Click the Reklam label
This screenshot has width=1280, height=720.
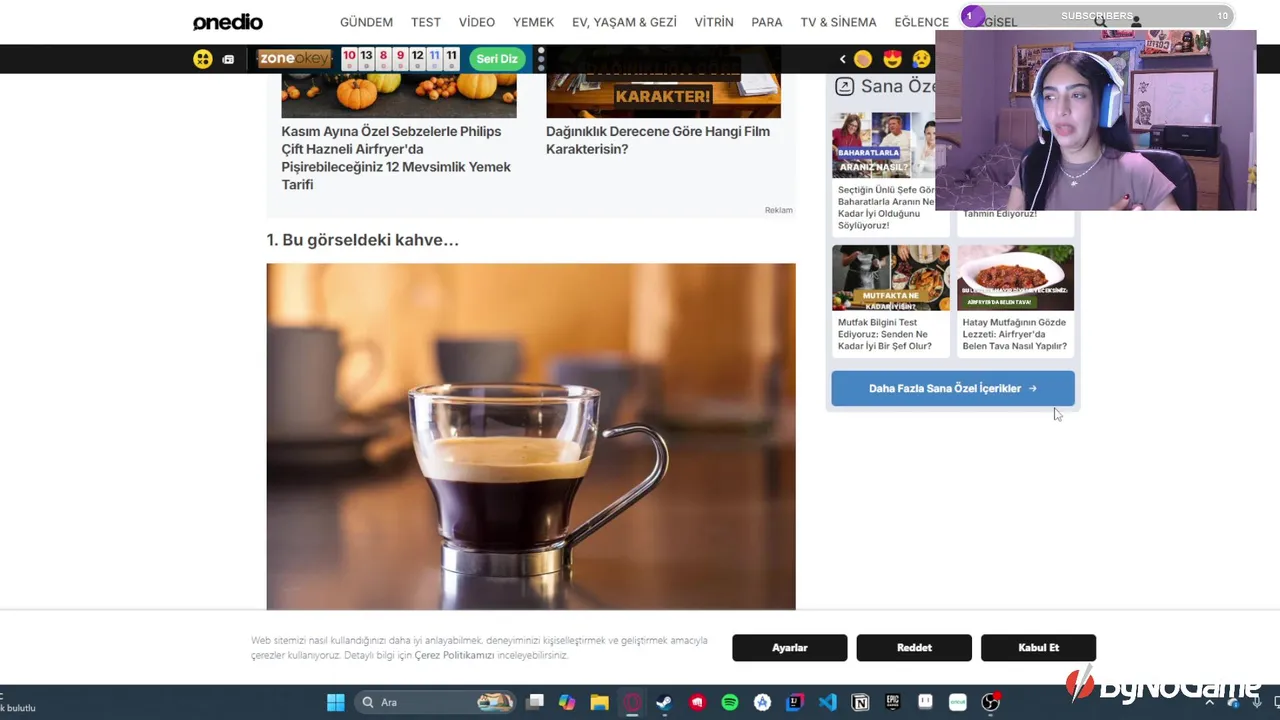click(778, 210)
